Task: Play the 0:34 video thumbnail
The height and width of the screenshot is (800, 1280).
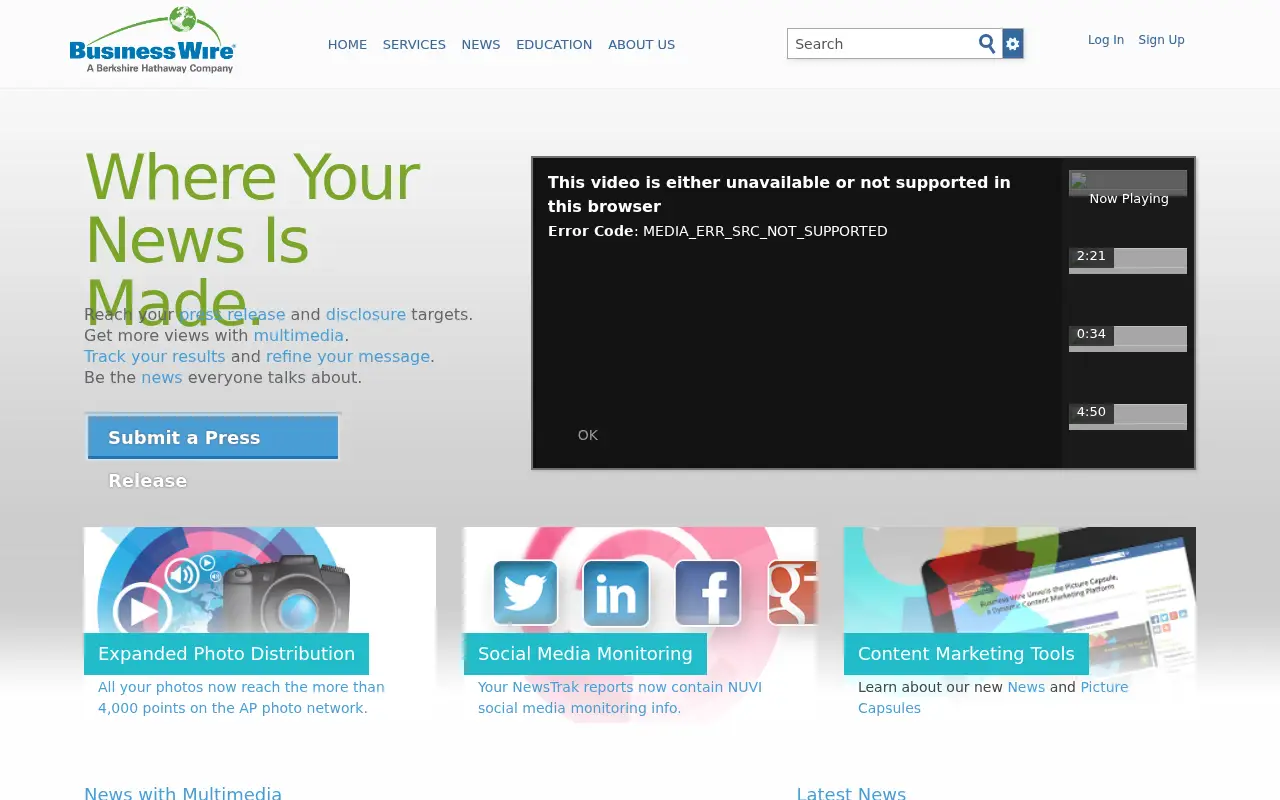Action: click(1128, 338)
